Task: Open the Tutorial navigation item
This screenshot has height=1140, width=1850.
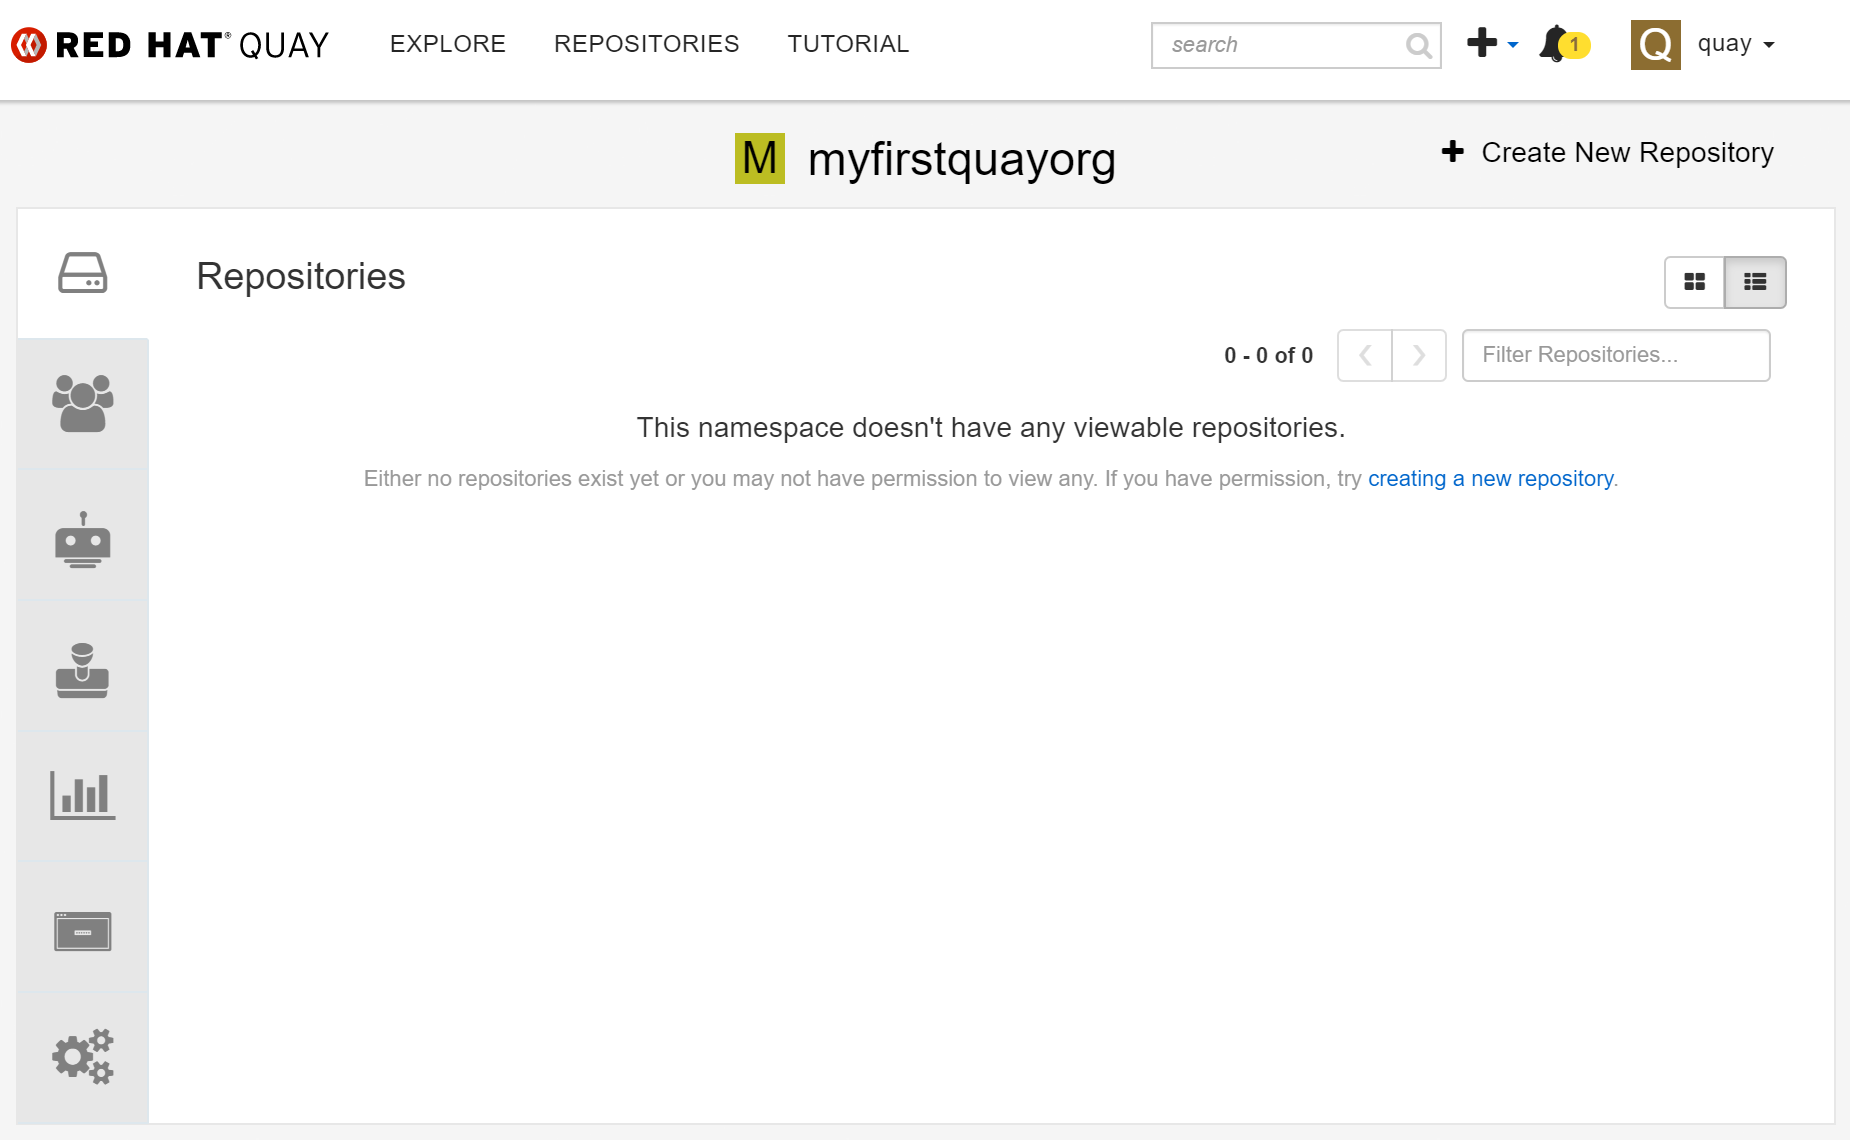Action: coord(848,44)
